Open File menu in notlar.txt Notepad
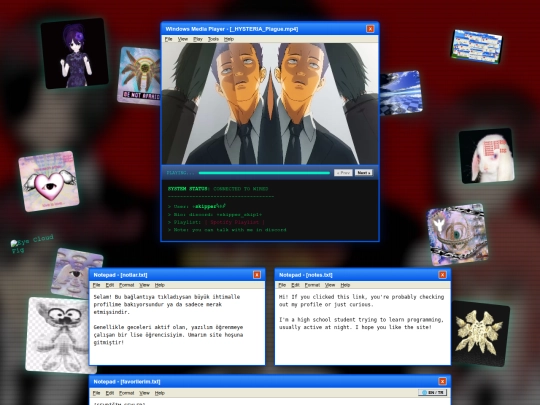Viewport: 540px width, 405px height. point(96,285)
